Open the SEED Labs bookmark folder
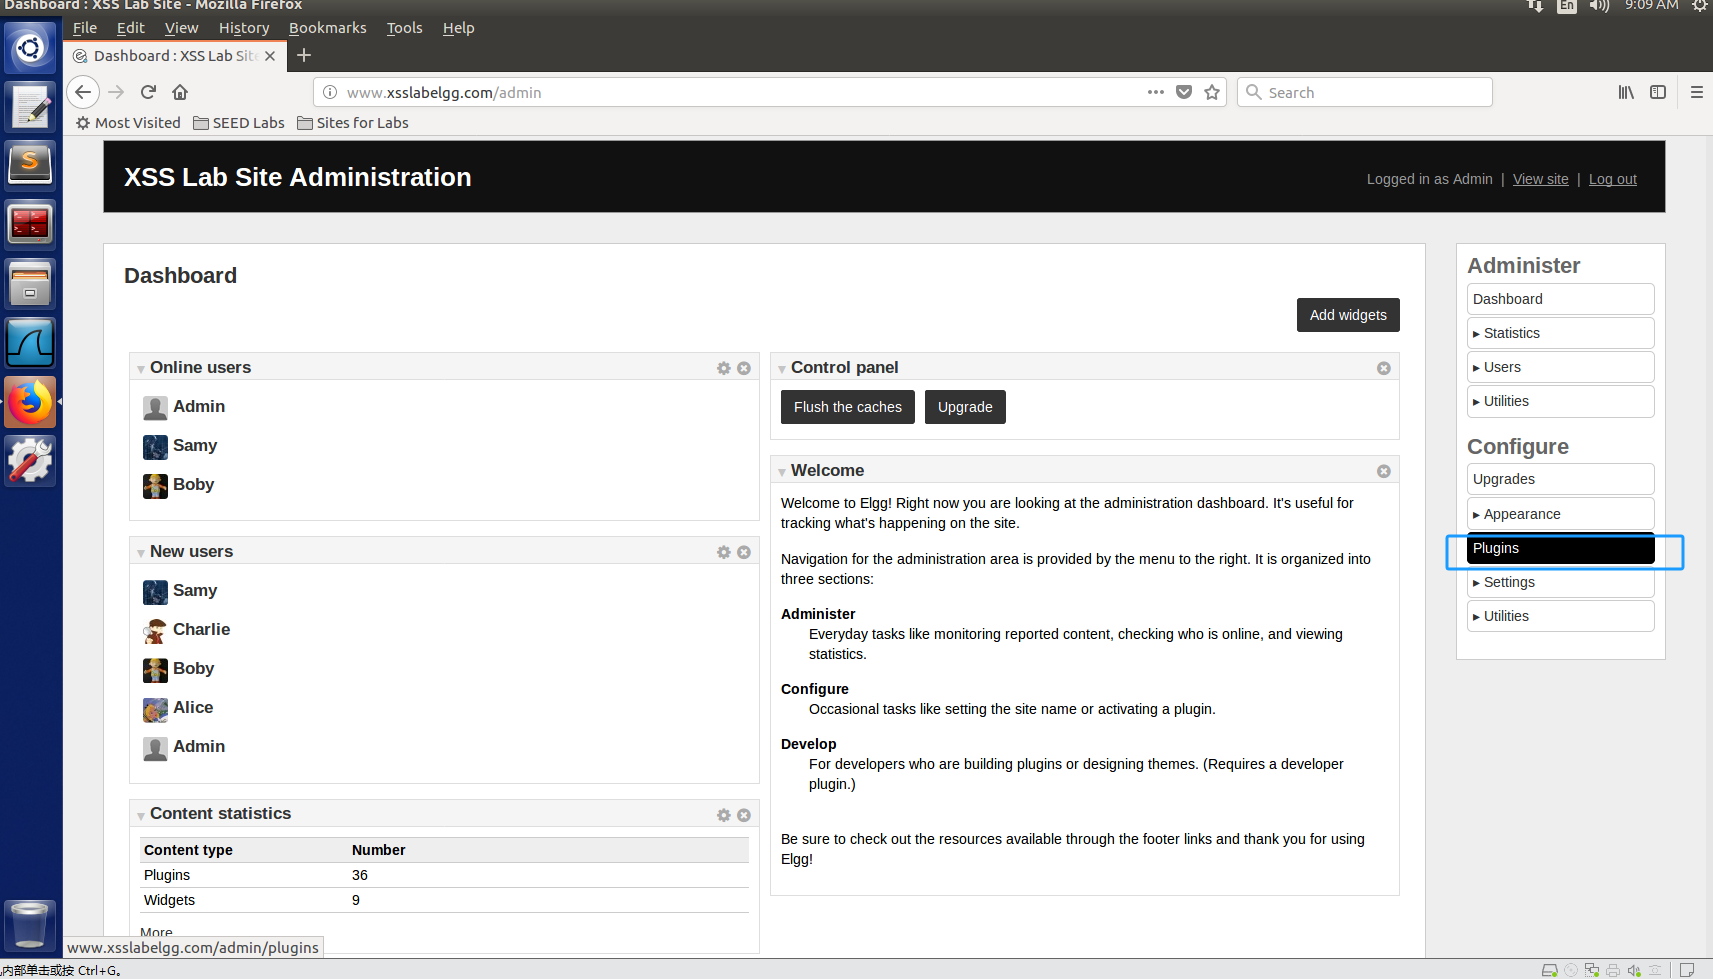Viewport: 1713px width, 979px height. coord(239,123)
